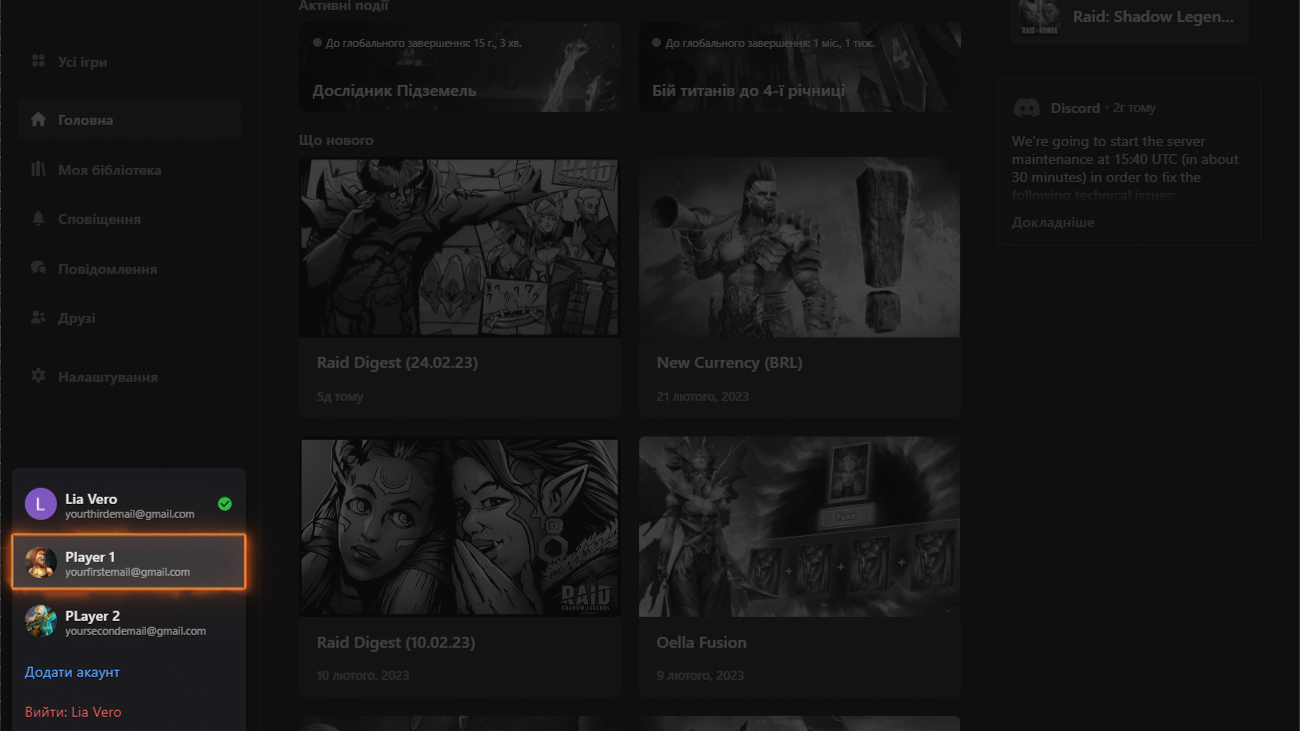
Task: Click the Discord logo icon
Action: [1027, 108]
